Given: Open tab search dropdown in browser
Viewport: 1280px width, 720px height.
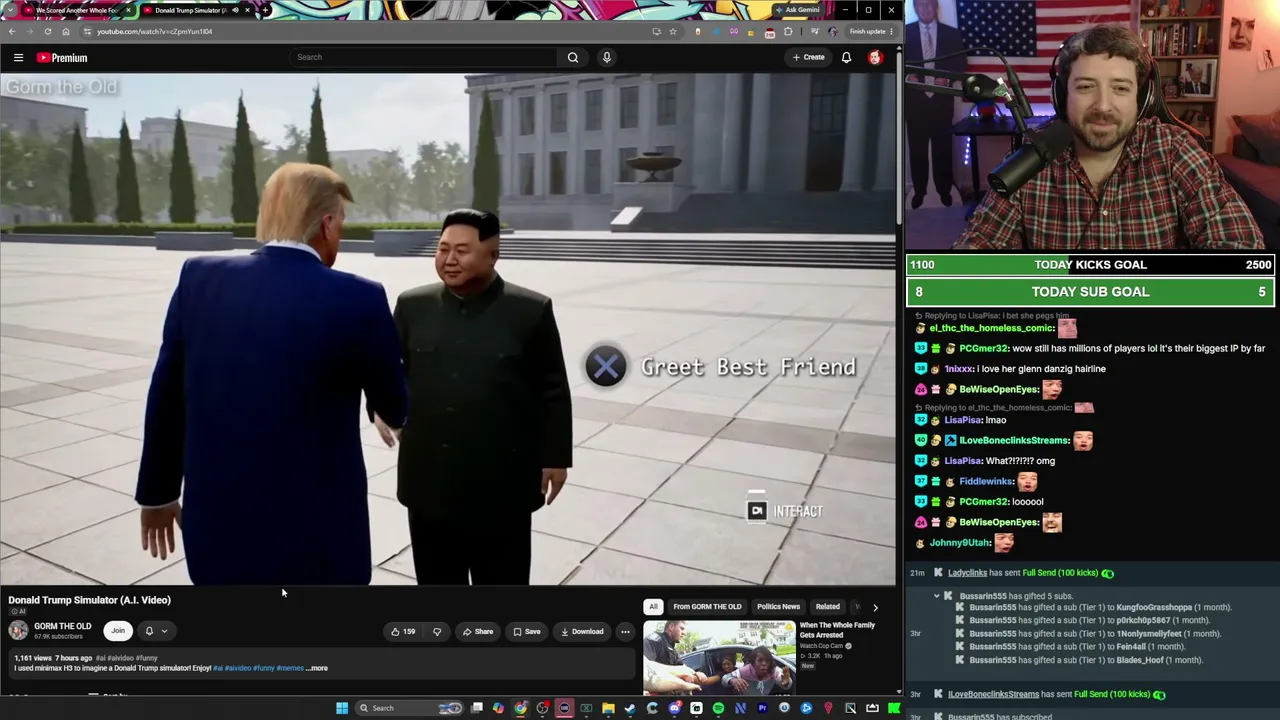Looking at the screenshot, I should point(11,10).
